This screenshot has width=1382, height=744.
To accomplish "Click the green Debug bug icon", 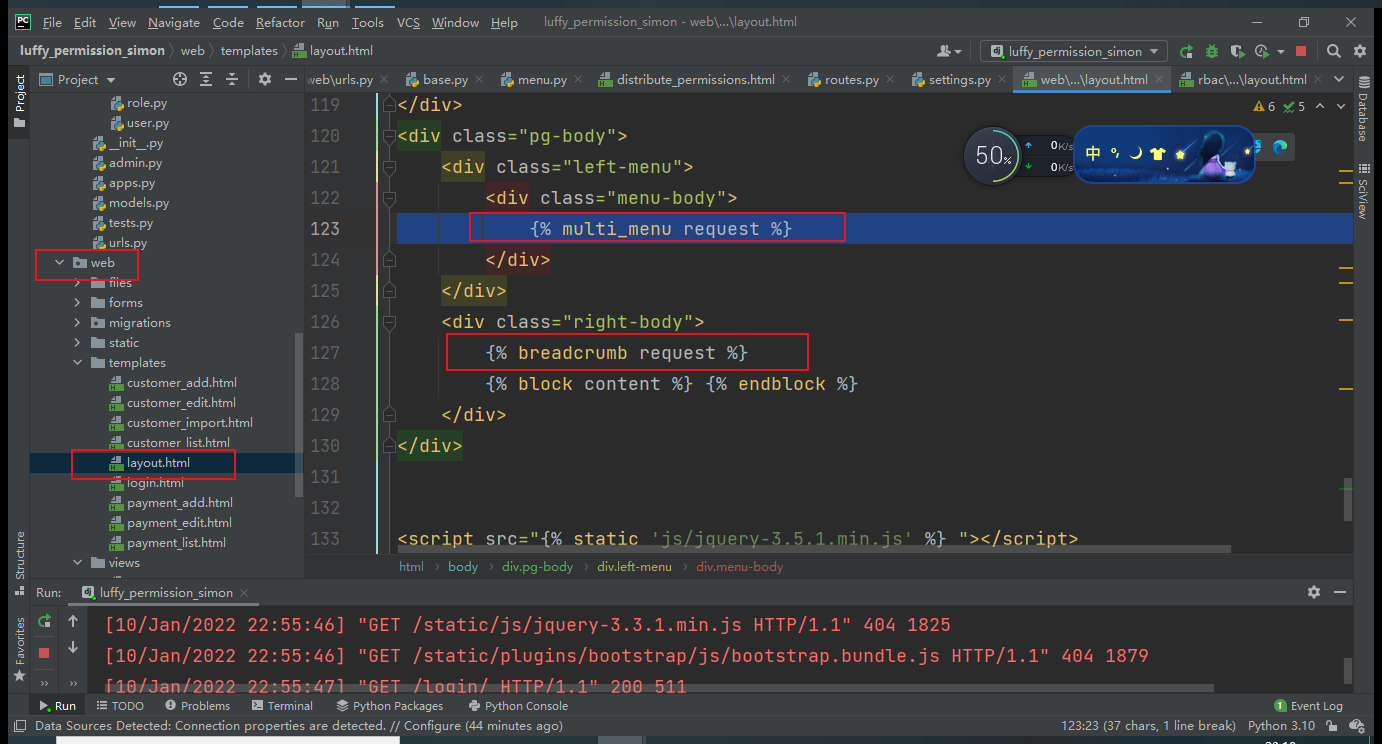I will pyautogui.click(x=1212, y=51).
